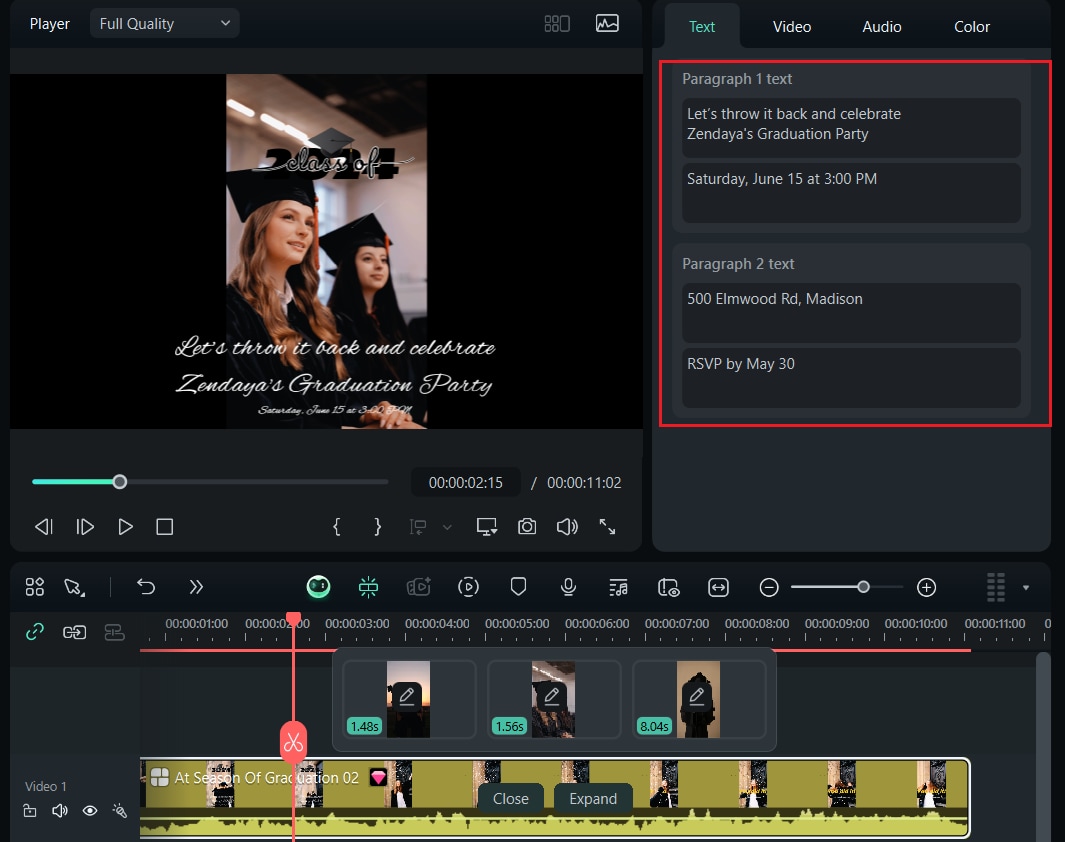This screenshot has height=842, width=1065.
Task: Edit the 'Saturday, June 15' text field
Action: 851,192
